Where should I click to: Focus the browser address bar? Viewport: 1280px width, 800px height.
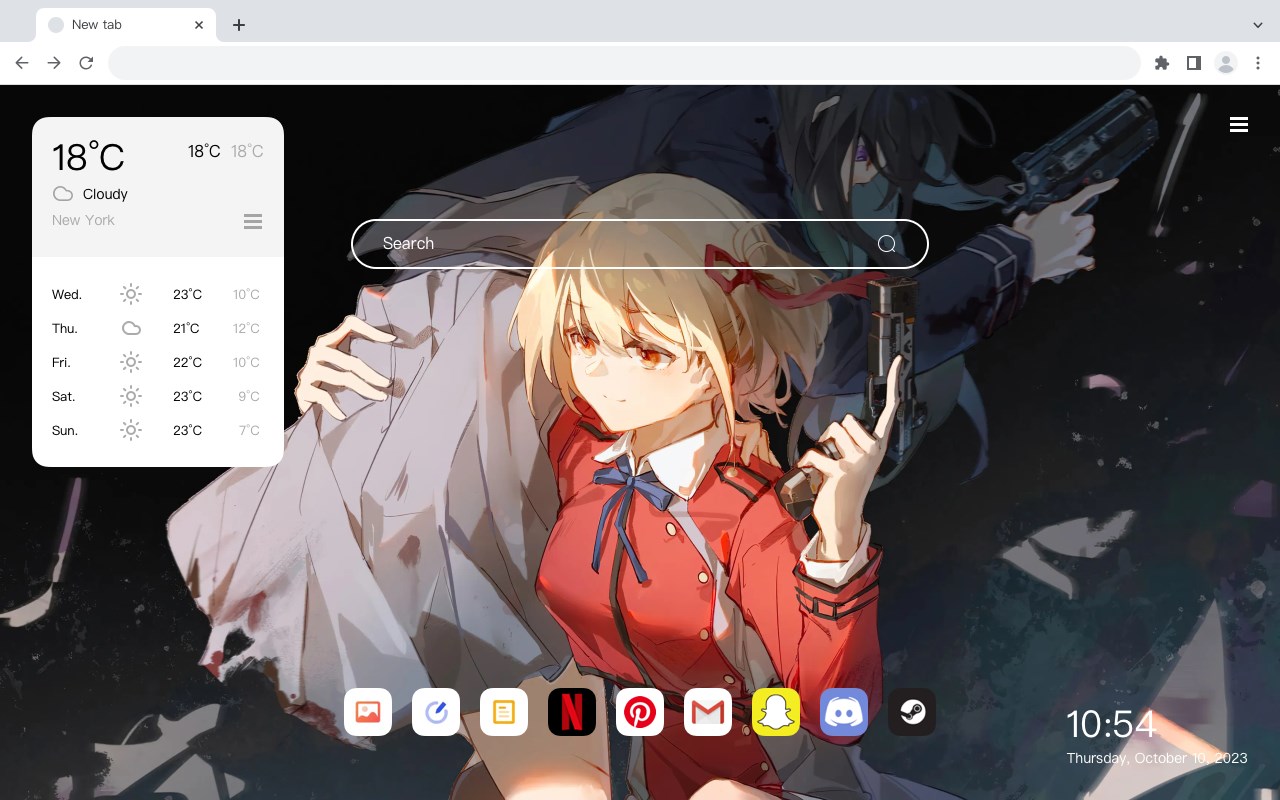(624, 63)
